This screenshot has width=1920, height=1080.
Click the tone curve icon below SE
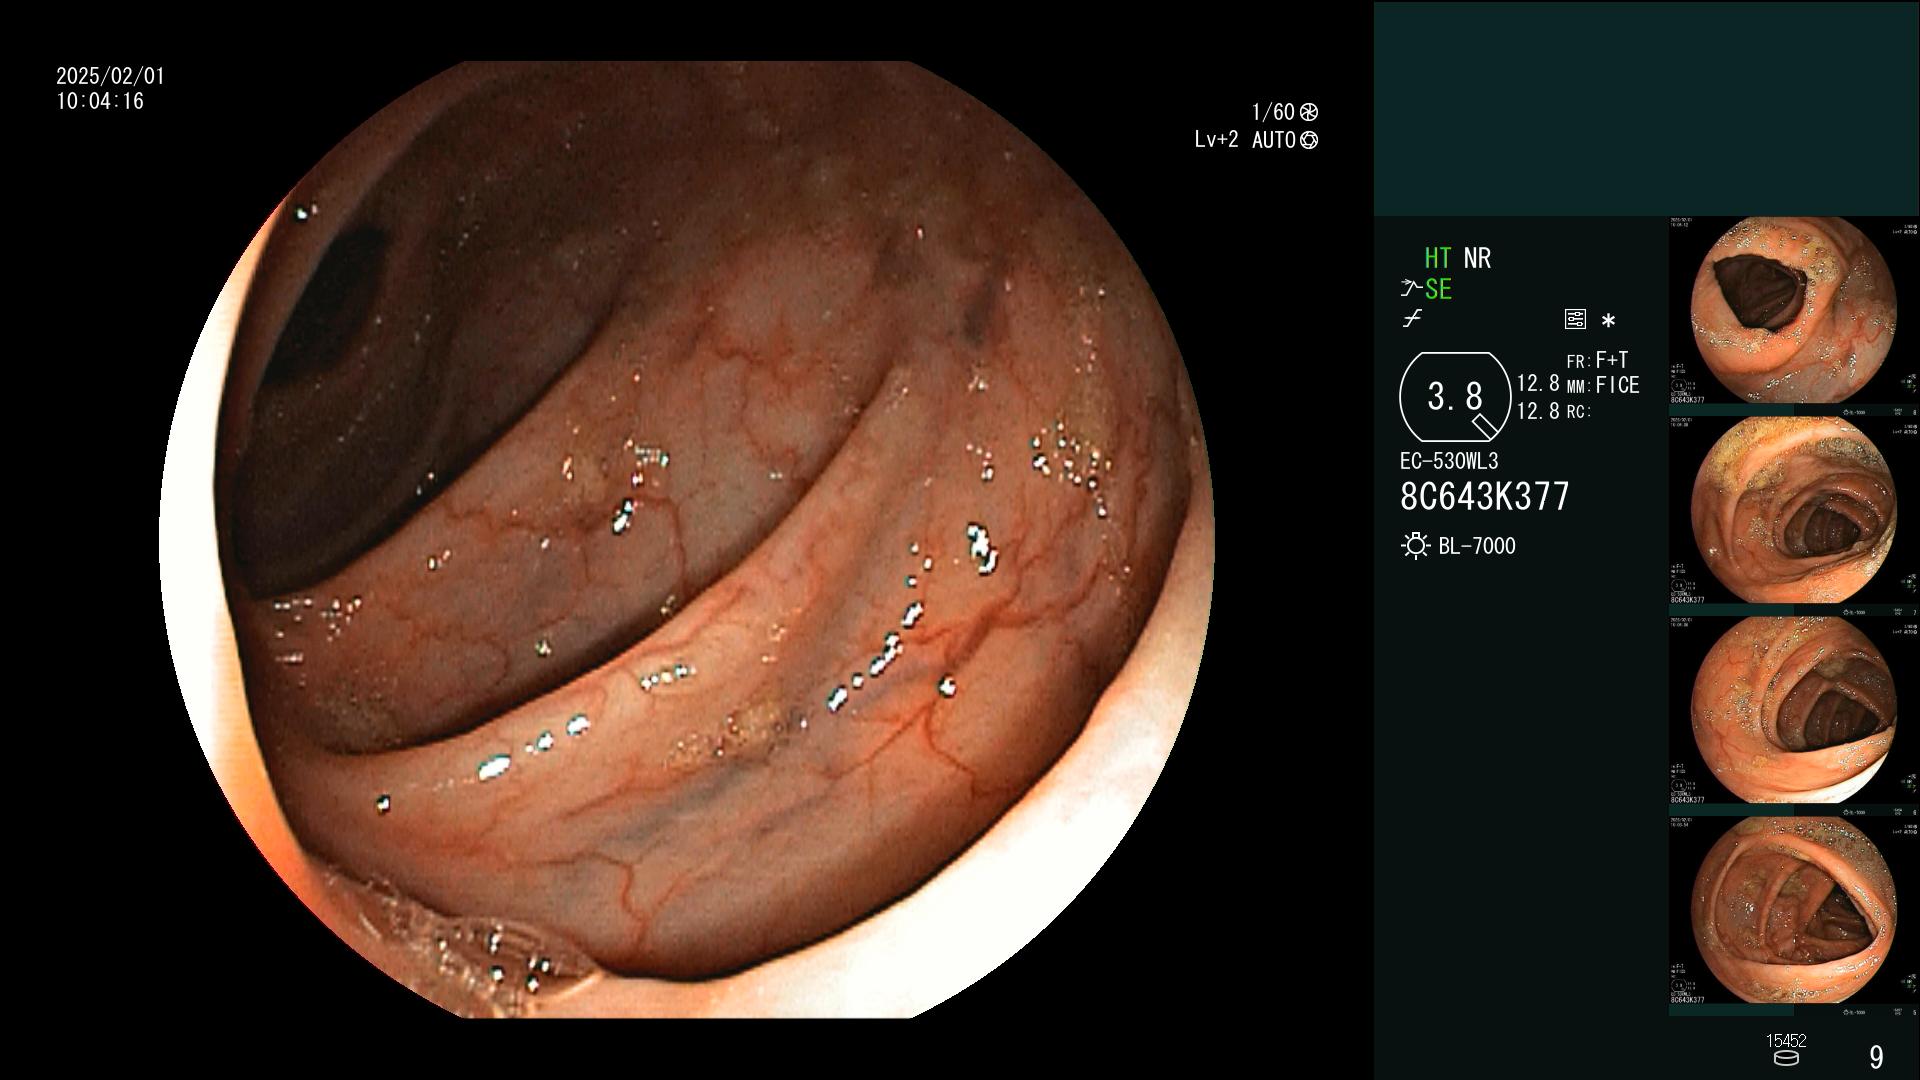coord(1412,319)
